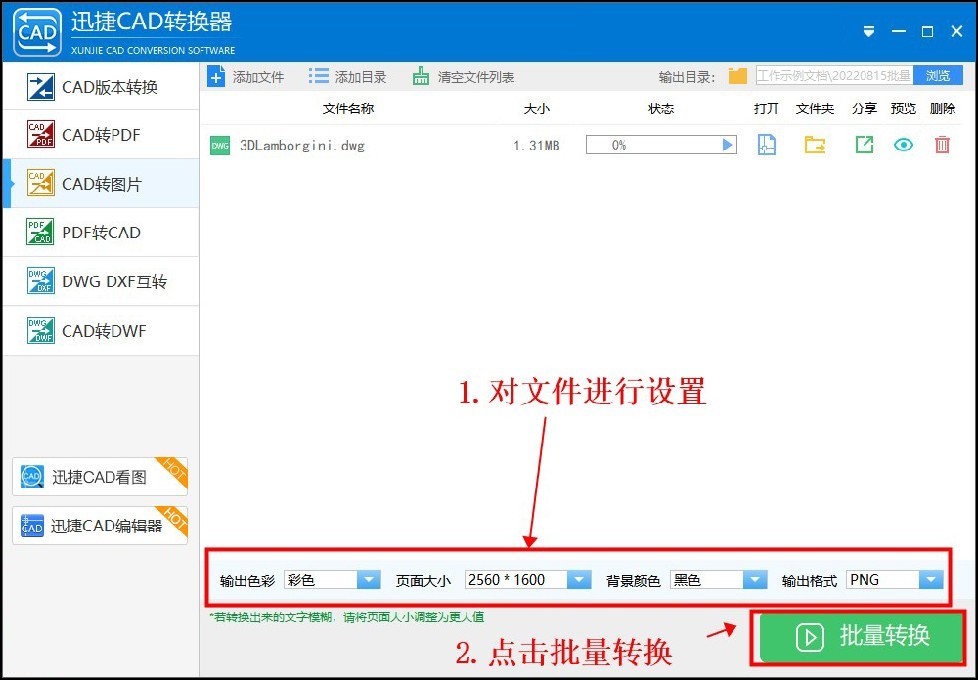The height and width of the screenshot is (680, 978).
Task: Delete 3DLamborgini.dwg using the trash icon
Action: [x=942, y=144]
